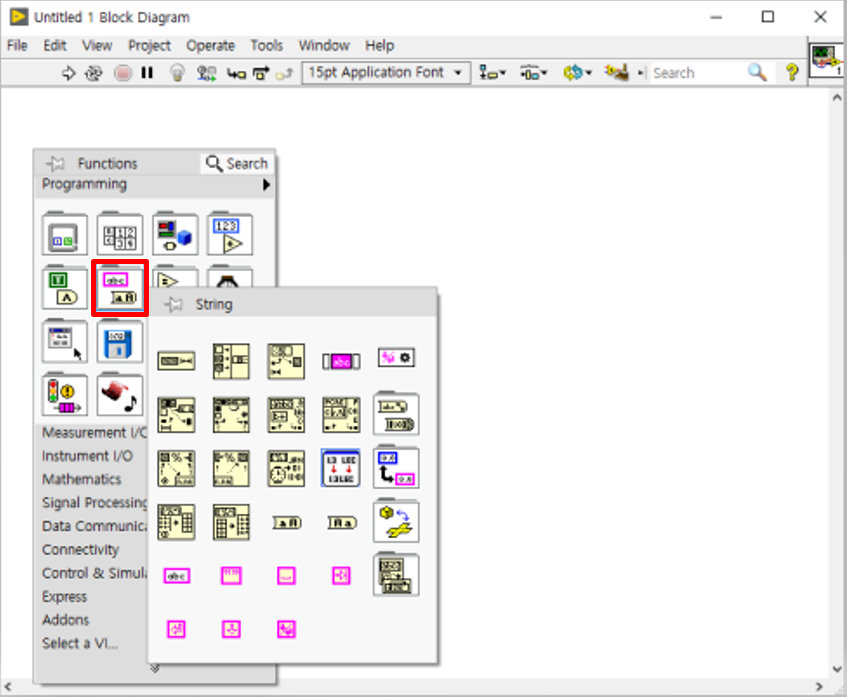Open the Cluster, Class & Variant subpalette

point(175,234)
